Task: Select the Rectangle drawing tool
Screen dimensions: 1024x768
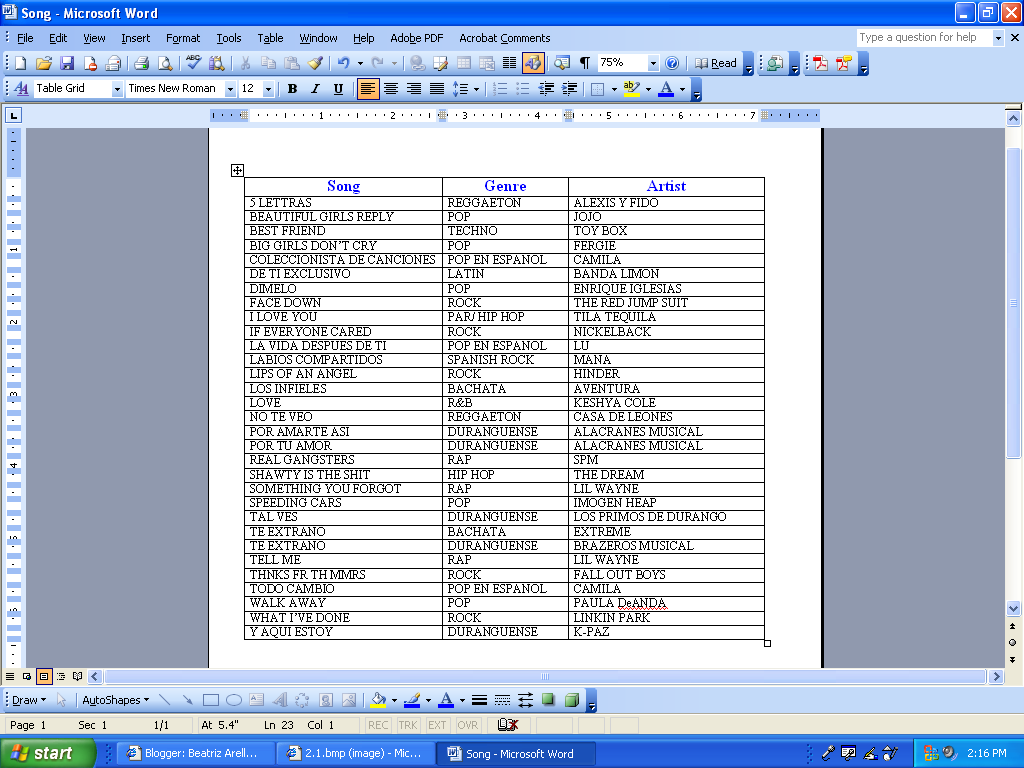Action: pyautogui.click(x=210, y=700)
